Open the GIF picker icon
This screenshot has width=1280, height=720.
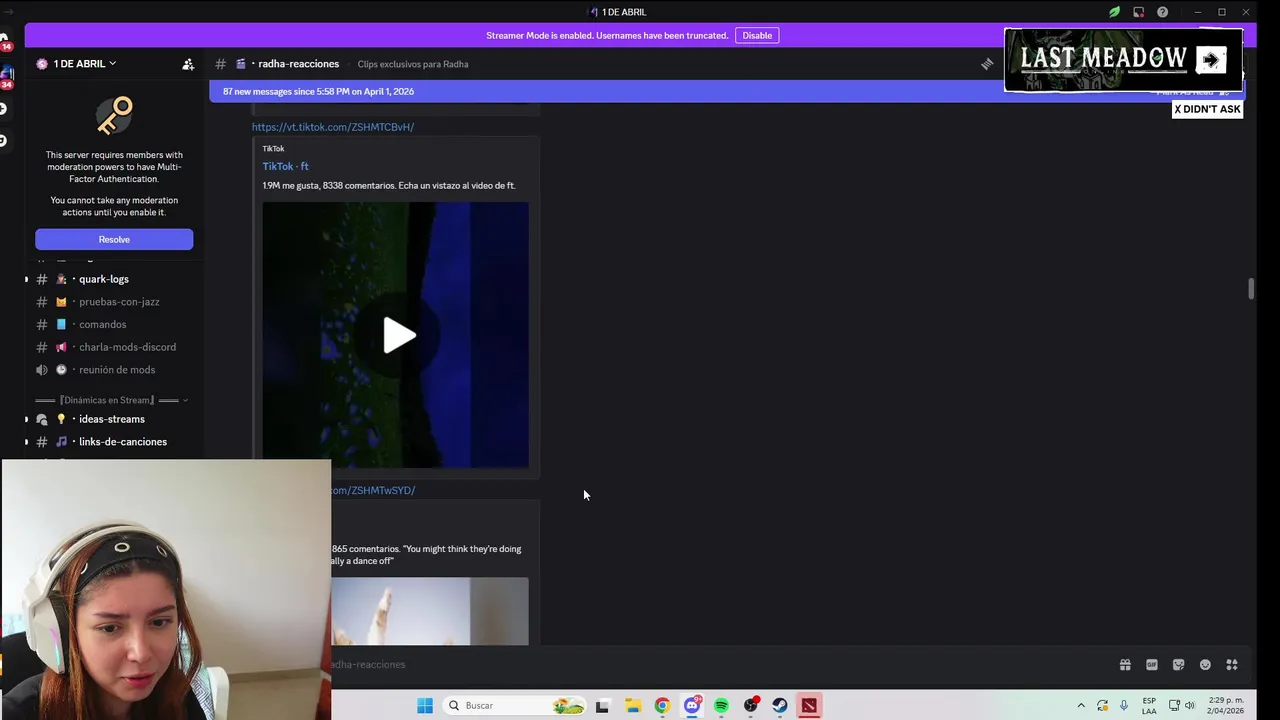1152,665
